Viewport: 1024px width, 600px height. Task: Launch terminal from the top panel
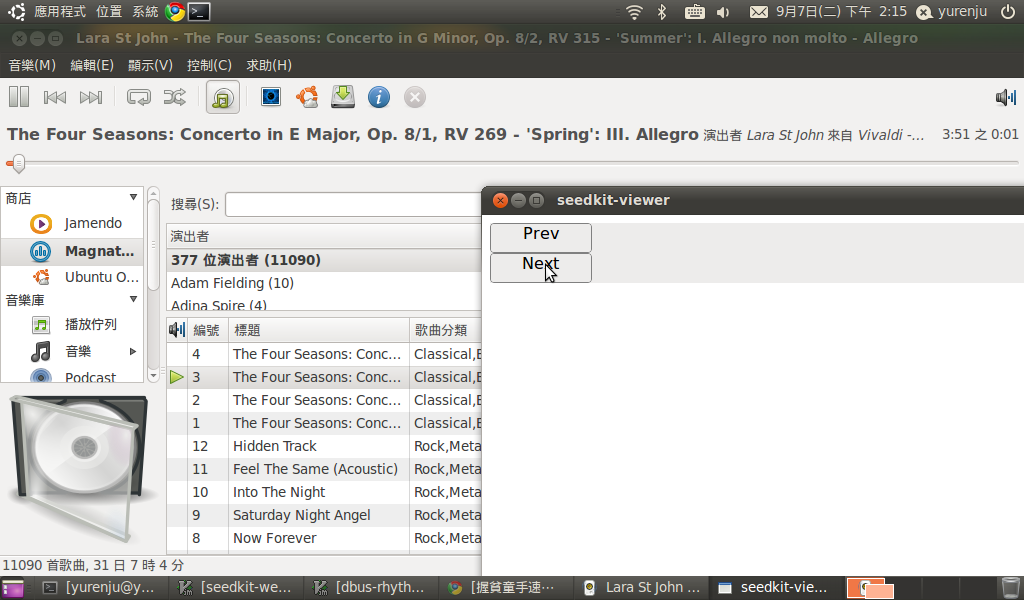coord(199,11)
